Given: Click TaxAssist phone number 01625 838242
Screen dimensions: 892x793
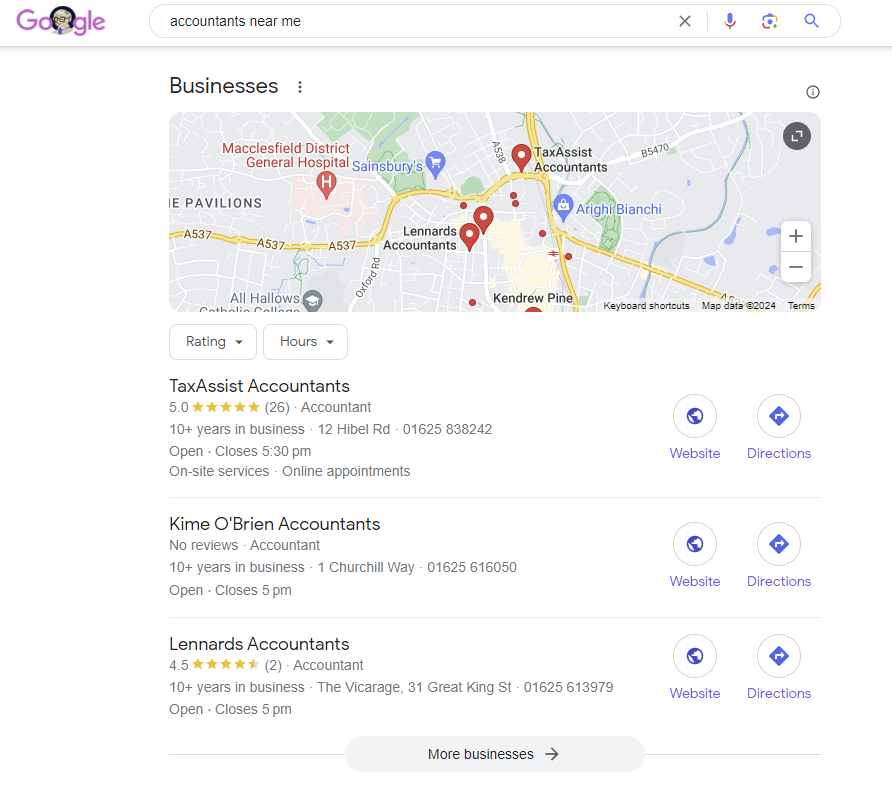Looking at the screenshot, I should (447, 429).
